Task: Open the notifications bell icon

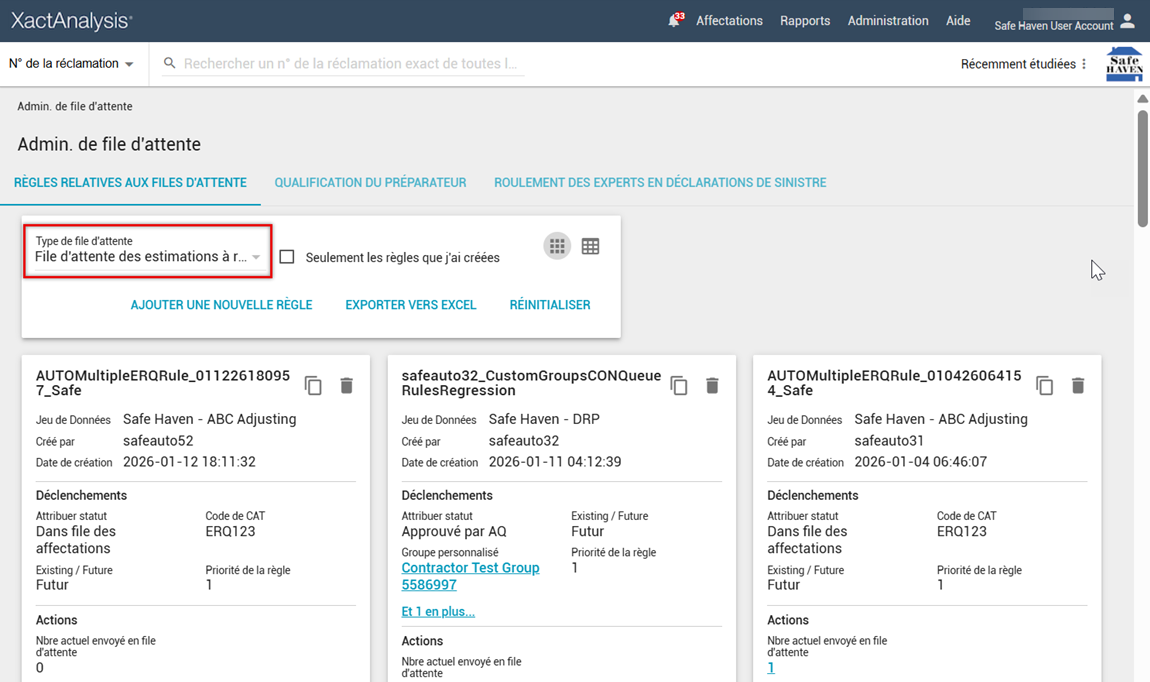Action: point(673,21)
